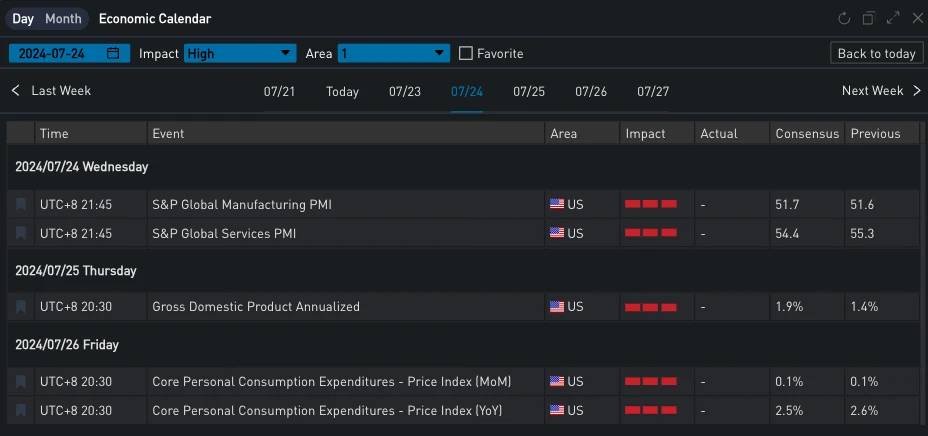Screen dimensions: 928x436
Task: Bookmark the Core PCE Price Index (YoY) event
Action: [x=21, y=410]
